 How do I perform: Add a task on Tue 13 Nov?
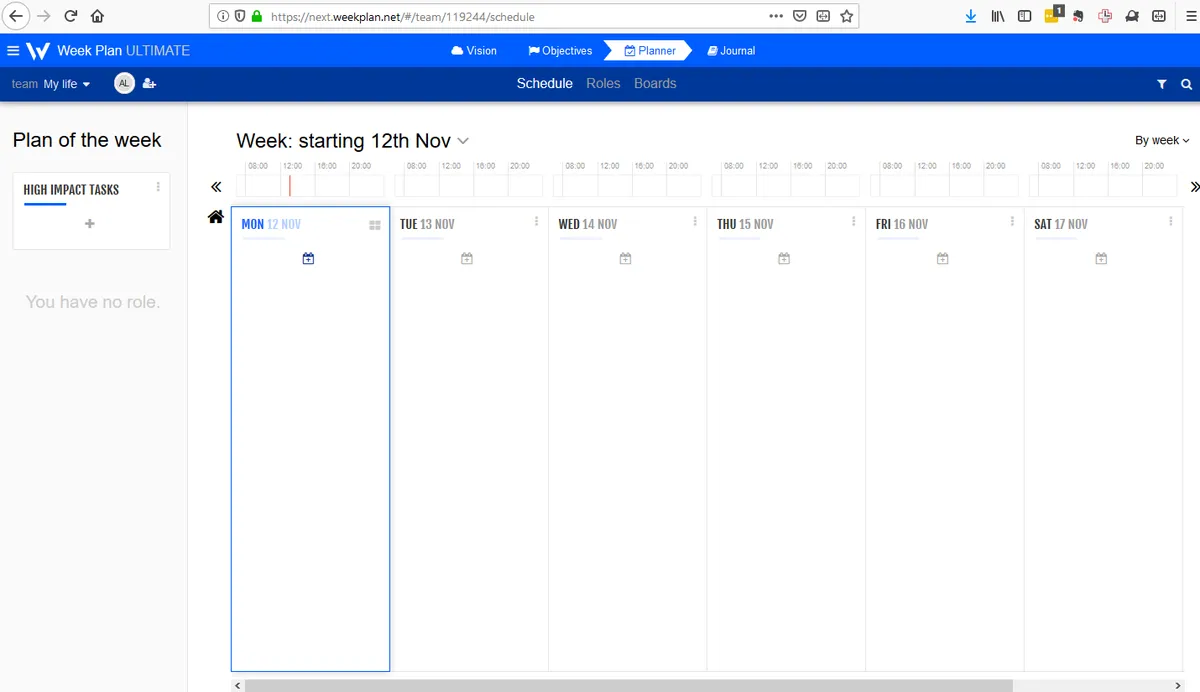tap(467, 259)
